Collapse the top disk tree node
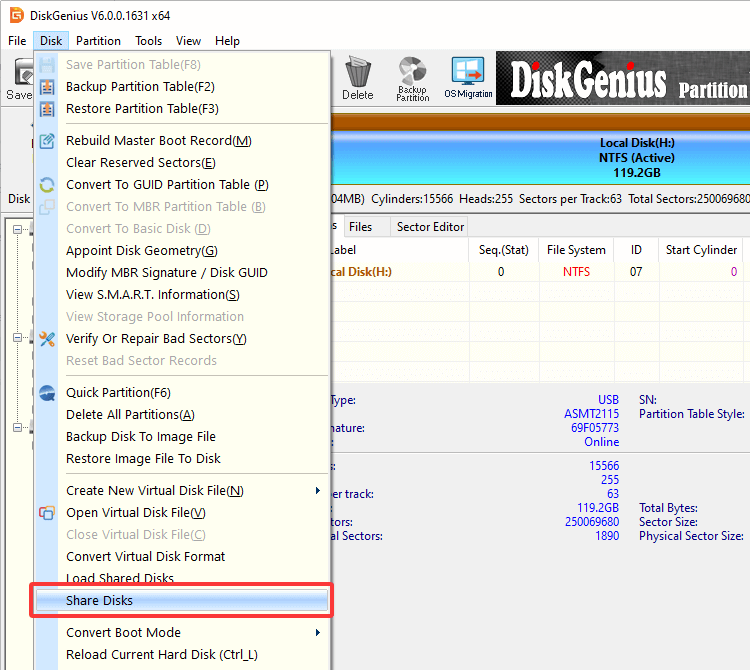 [19, 229]
